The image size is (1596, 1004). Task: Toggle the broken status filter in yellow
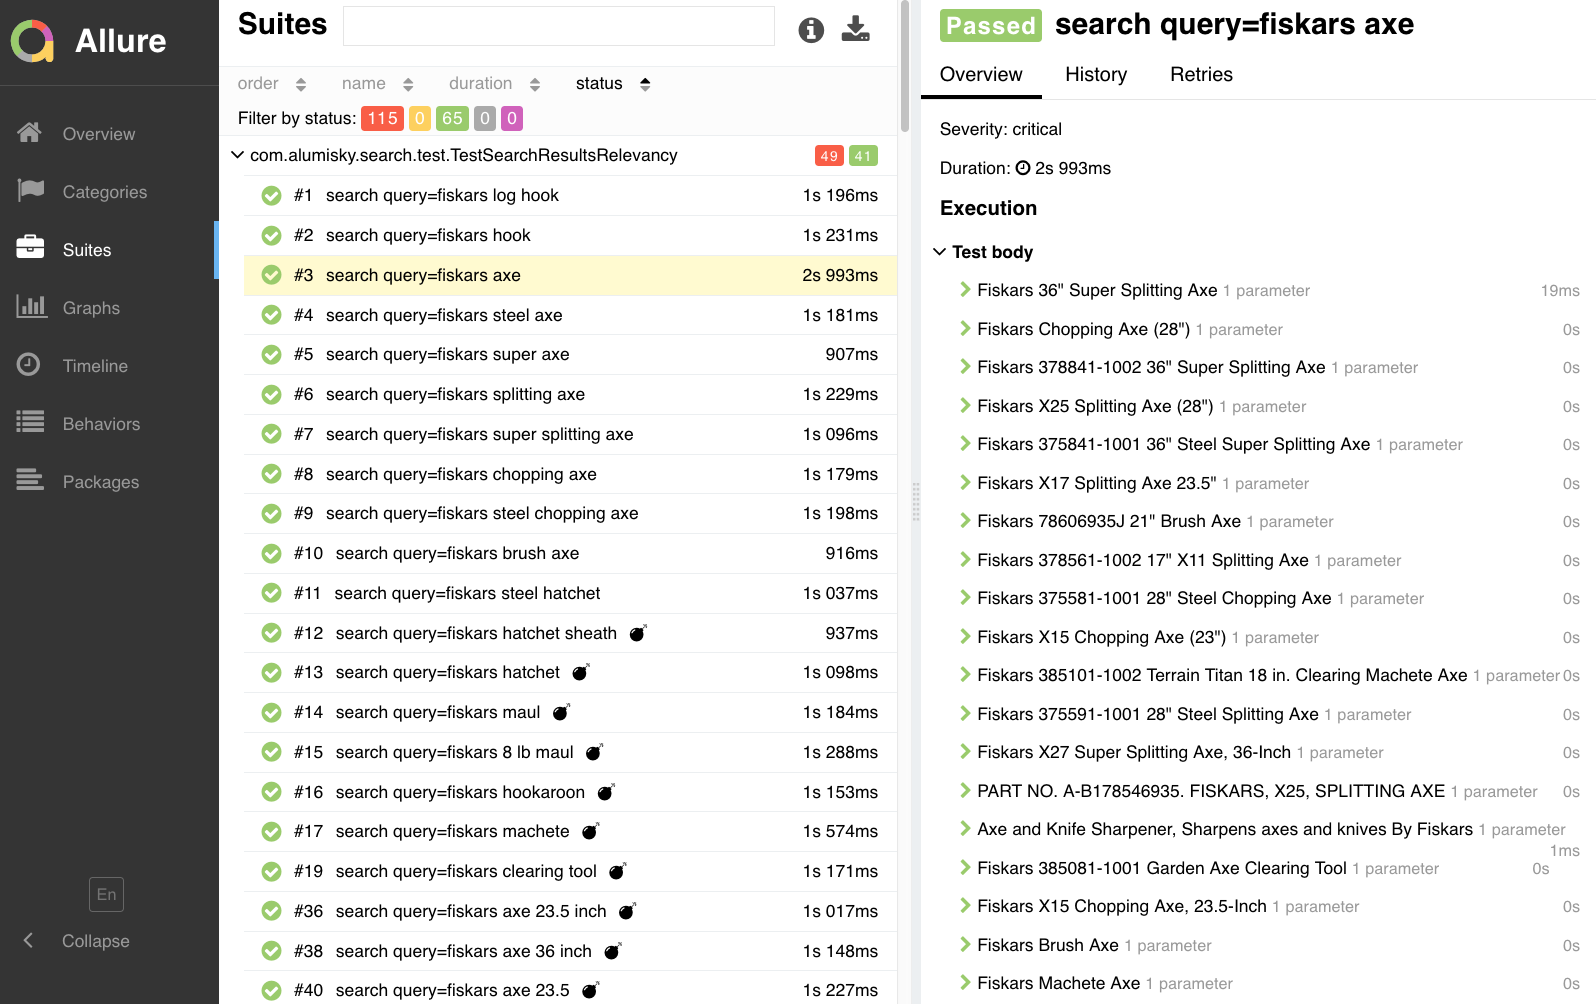pos(420,119)
